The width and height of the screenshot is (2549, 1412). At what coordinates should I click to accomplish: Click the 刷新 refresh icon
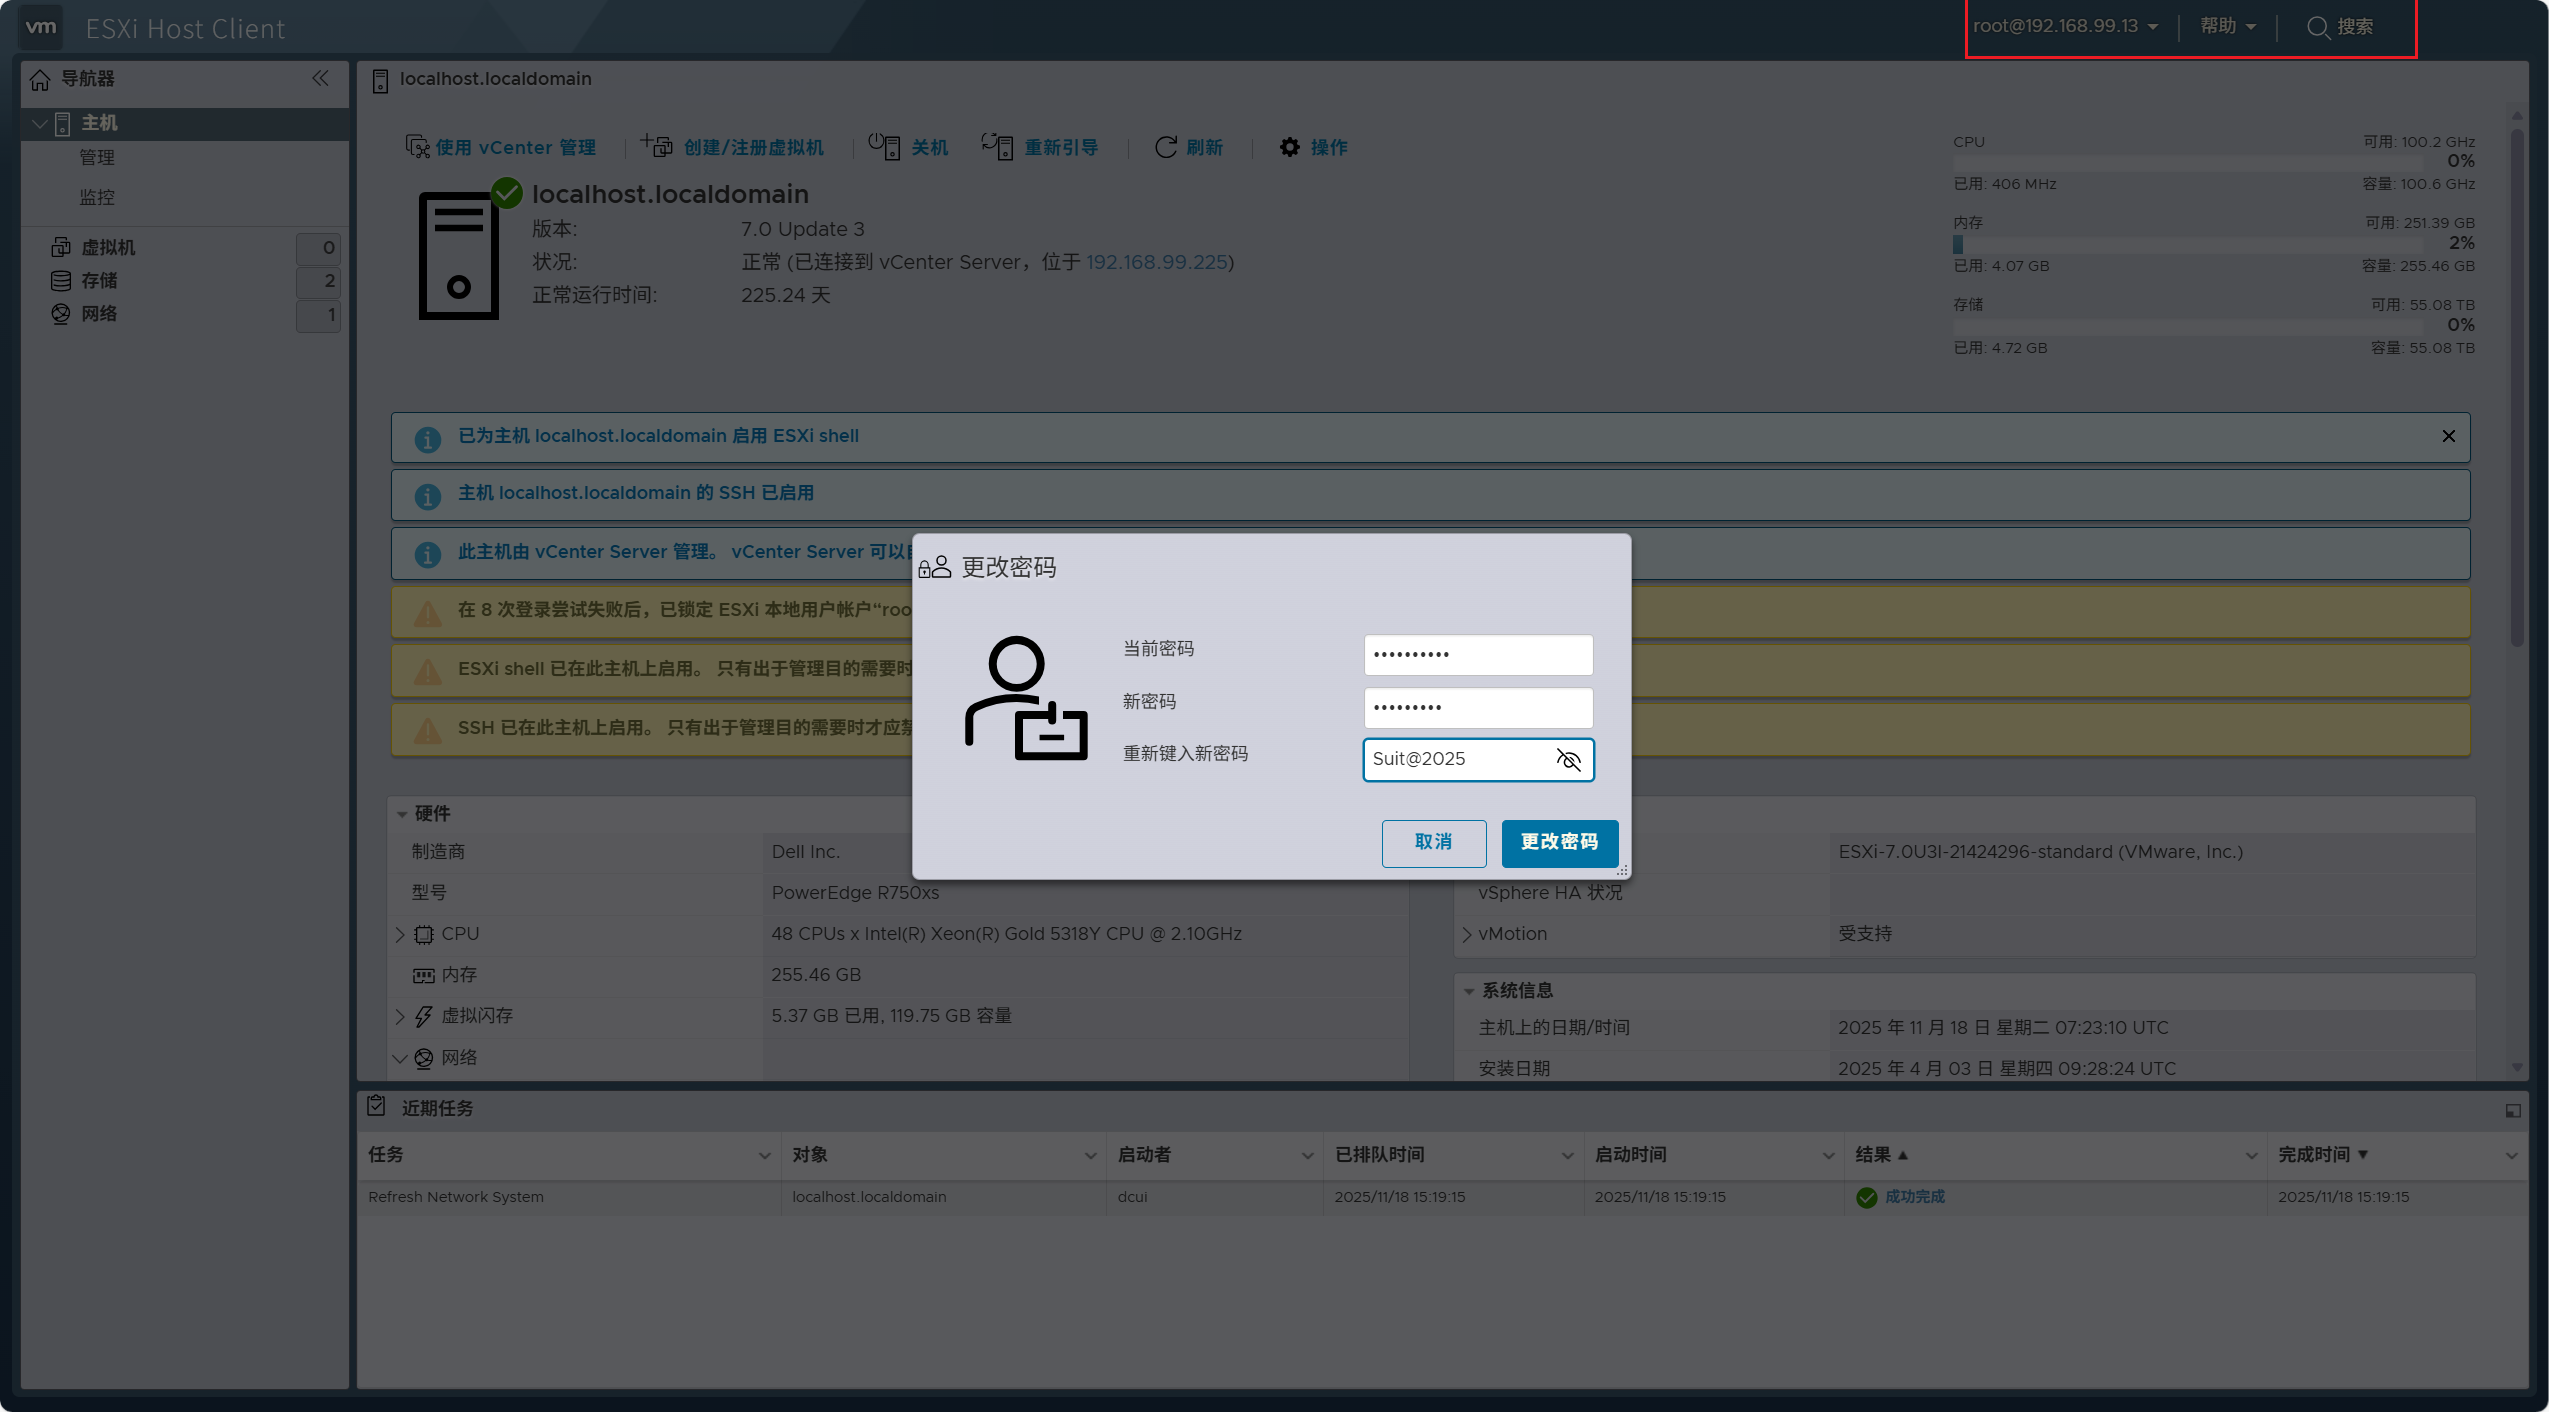pos(1165,147)
